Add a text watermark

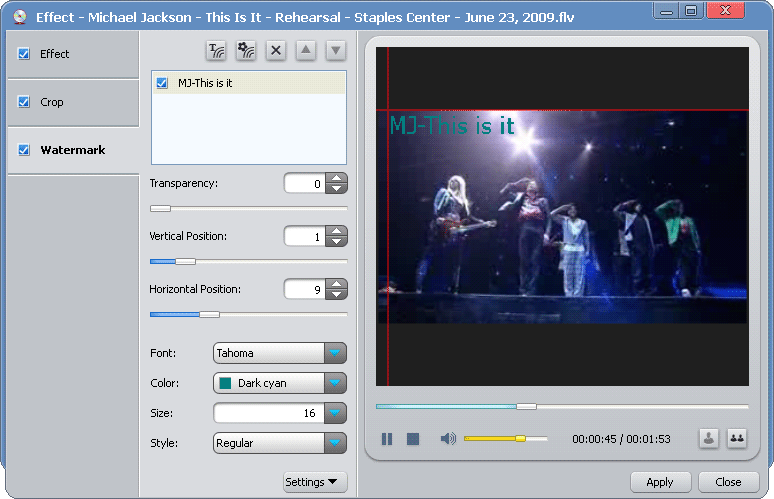[x=216, y=50]
